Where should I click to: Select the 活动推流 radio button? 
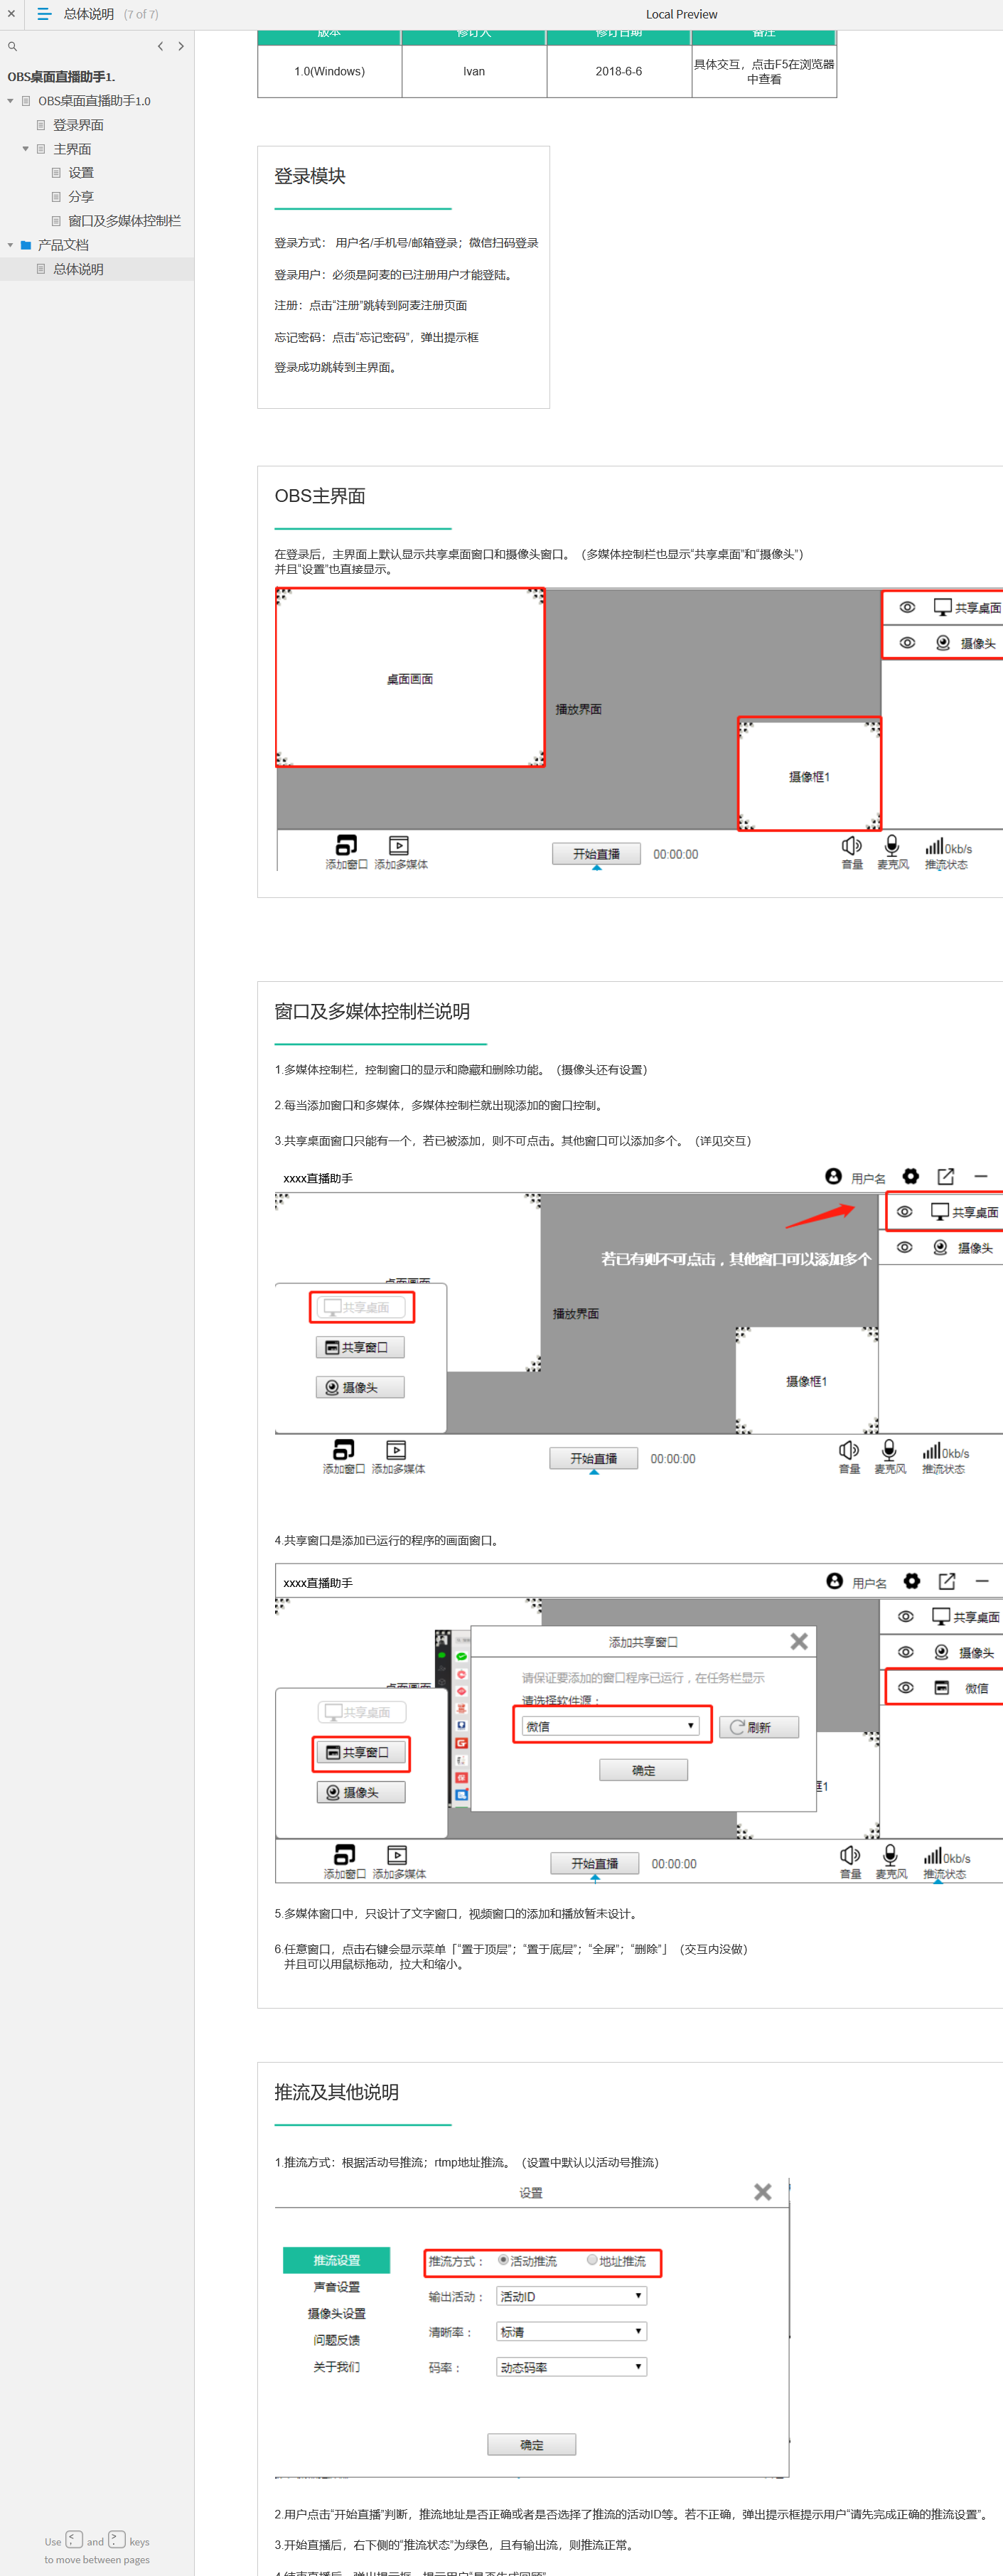point(503,2260)
